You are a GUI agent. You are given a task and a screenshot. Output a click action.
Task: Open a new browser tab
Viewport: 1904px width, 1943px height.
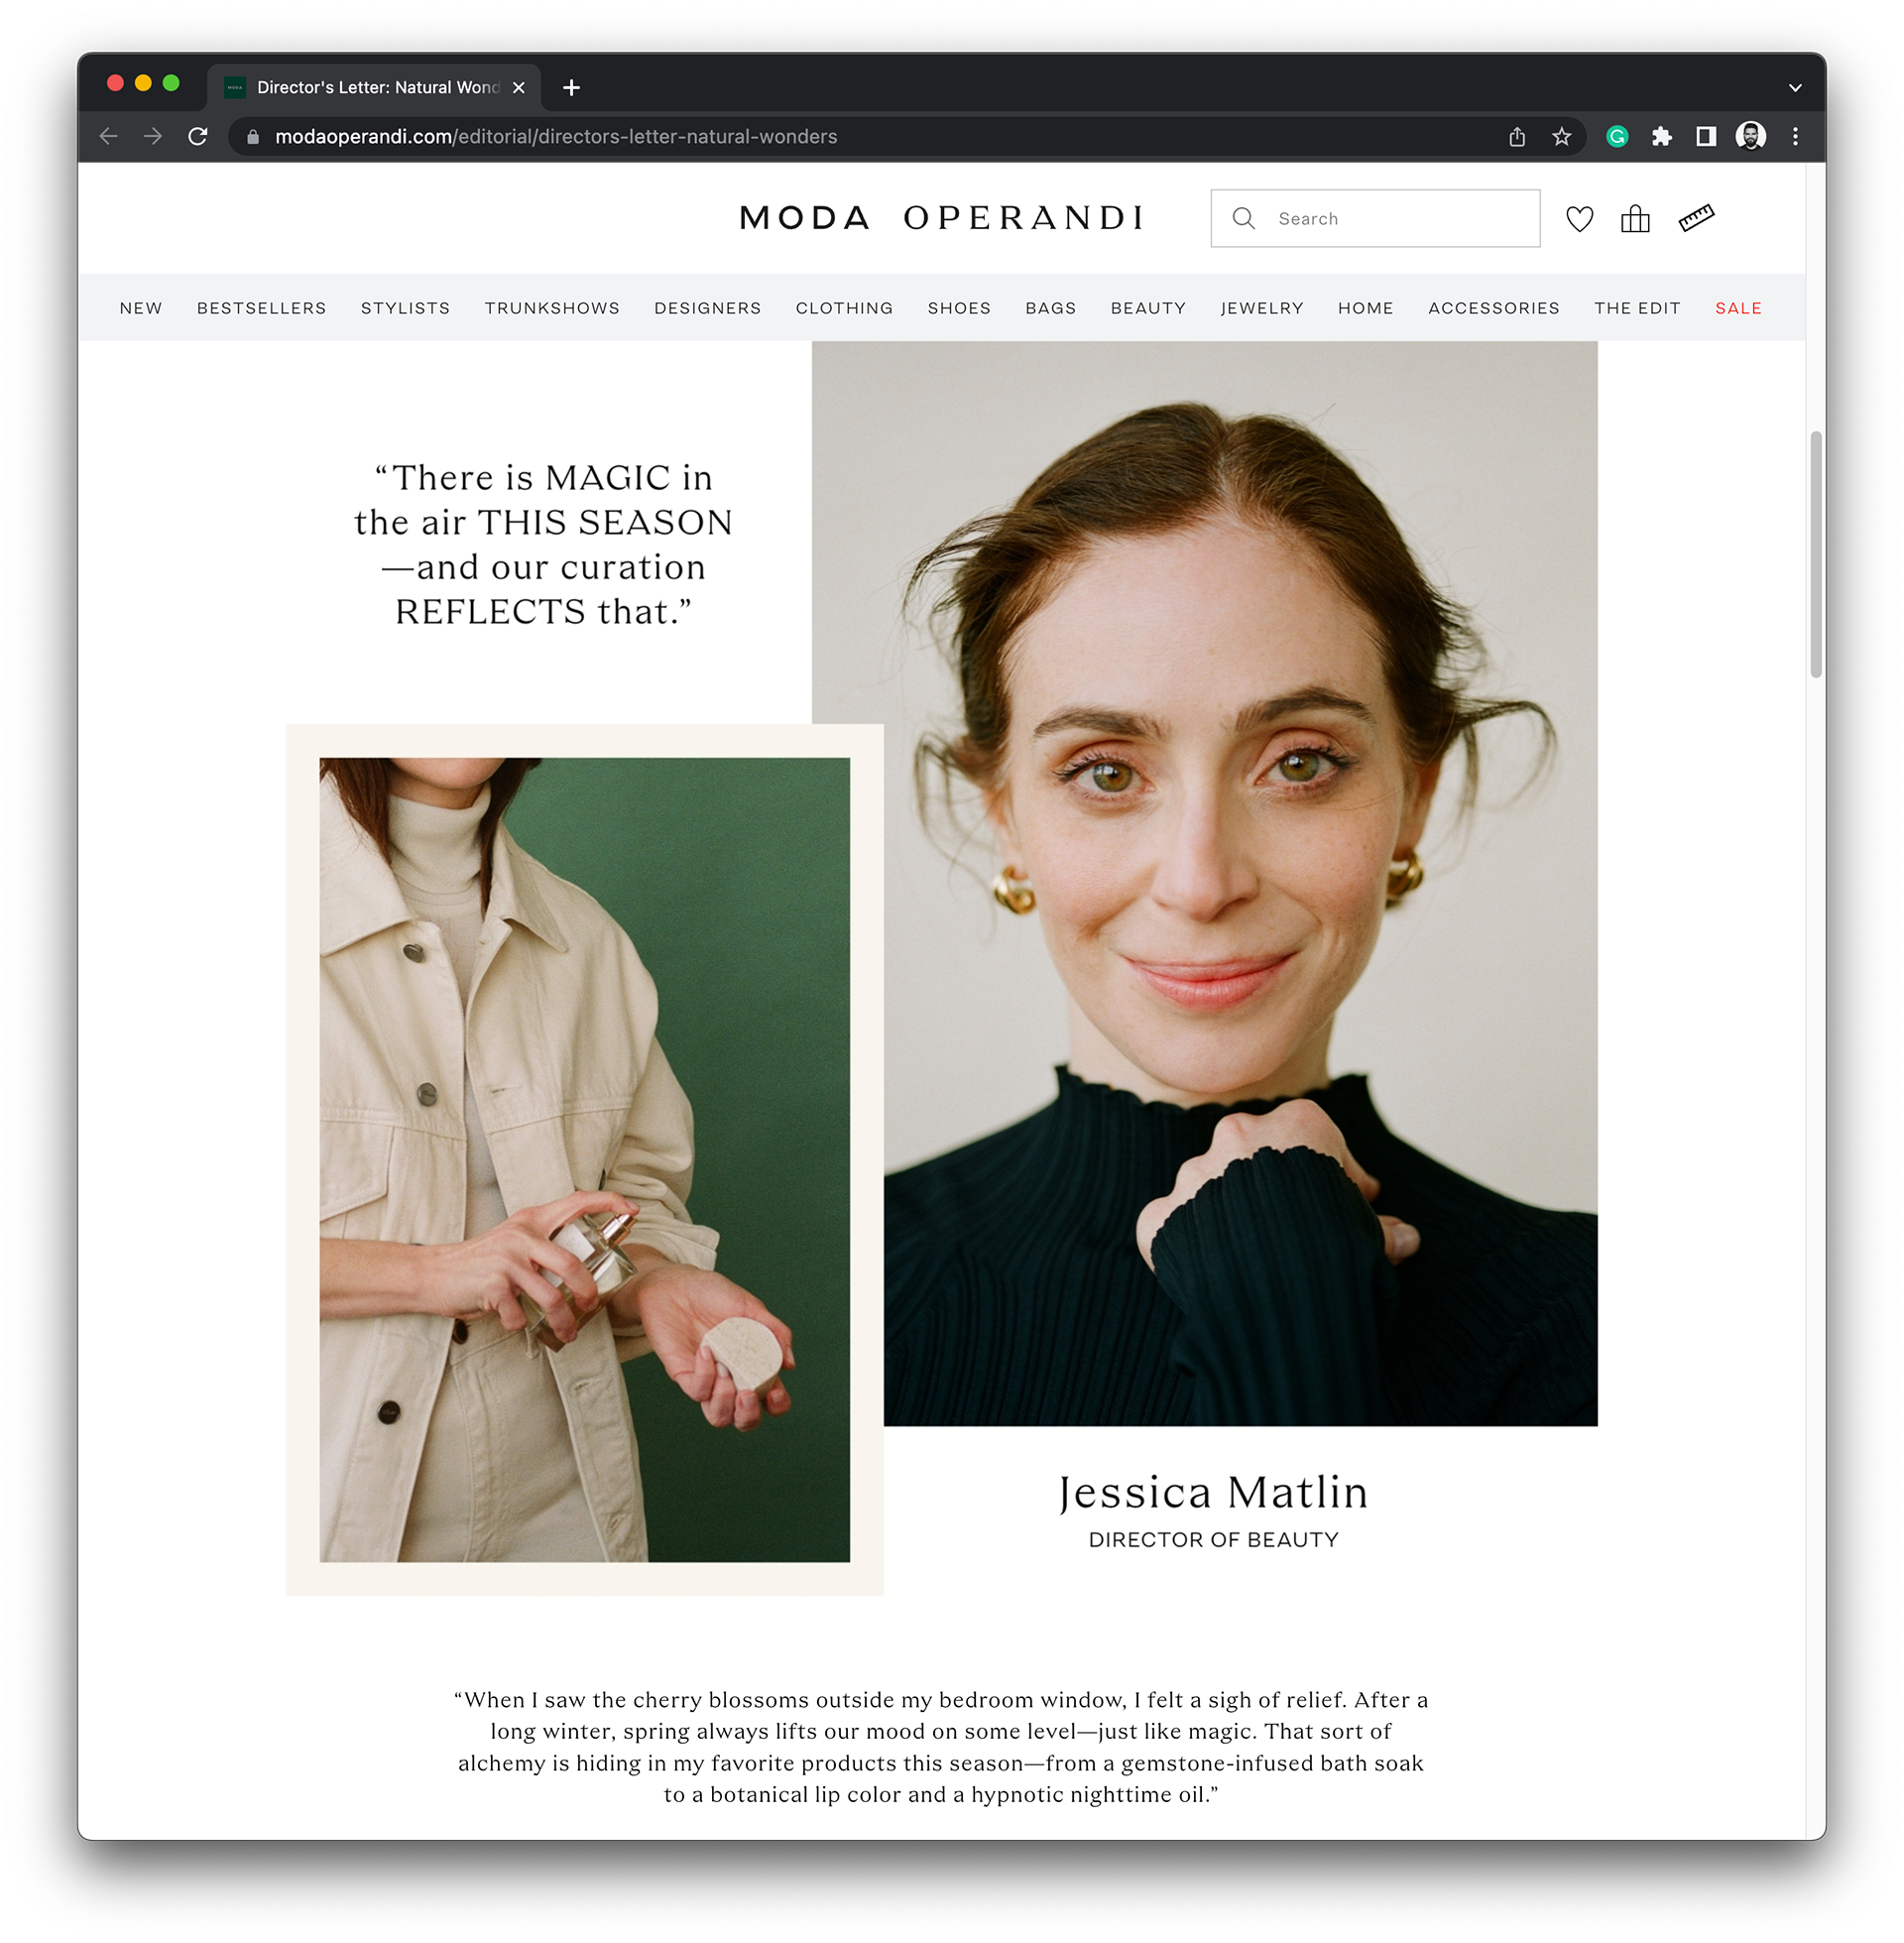pos(571,88)
